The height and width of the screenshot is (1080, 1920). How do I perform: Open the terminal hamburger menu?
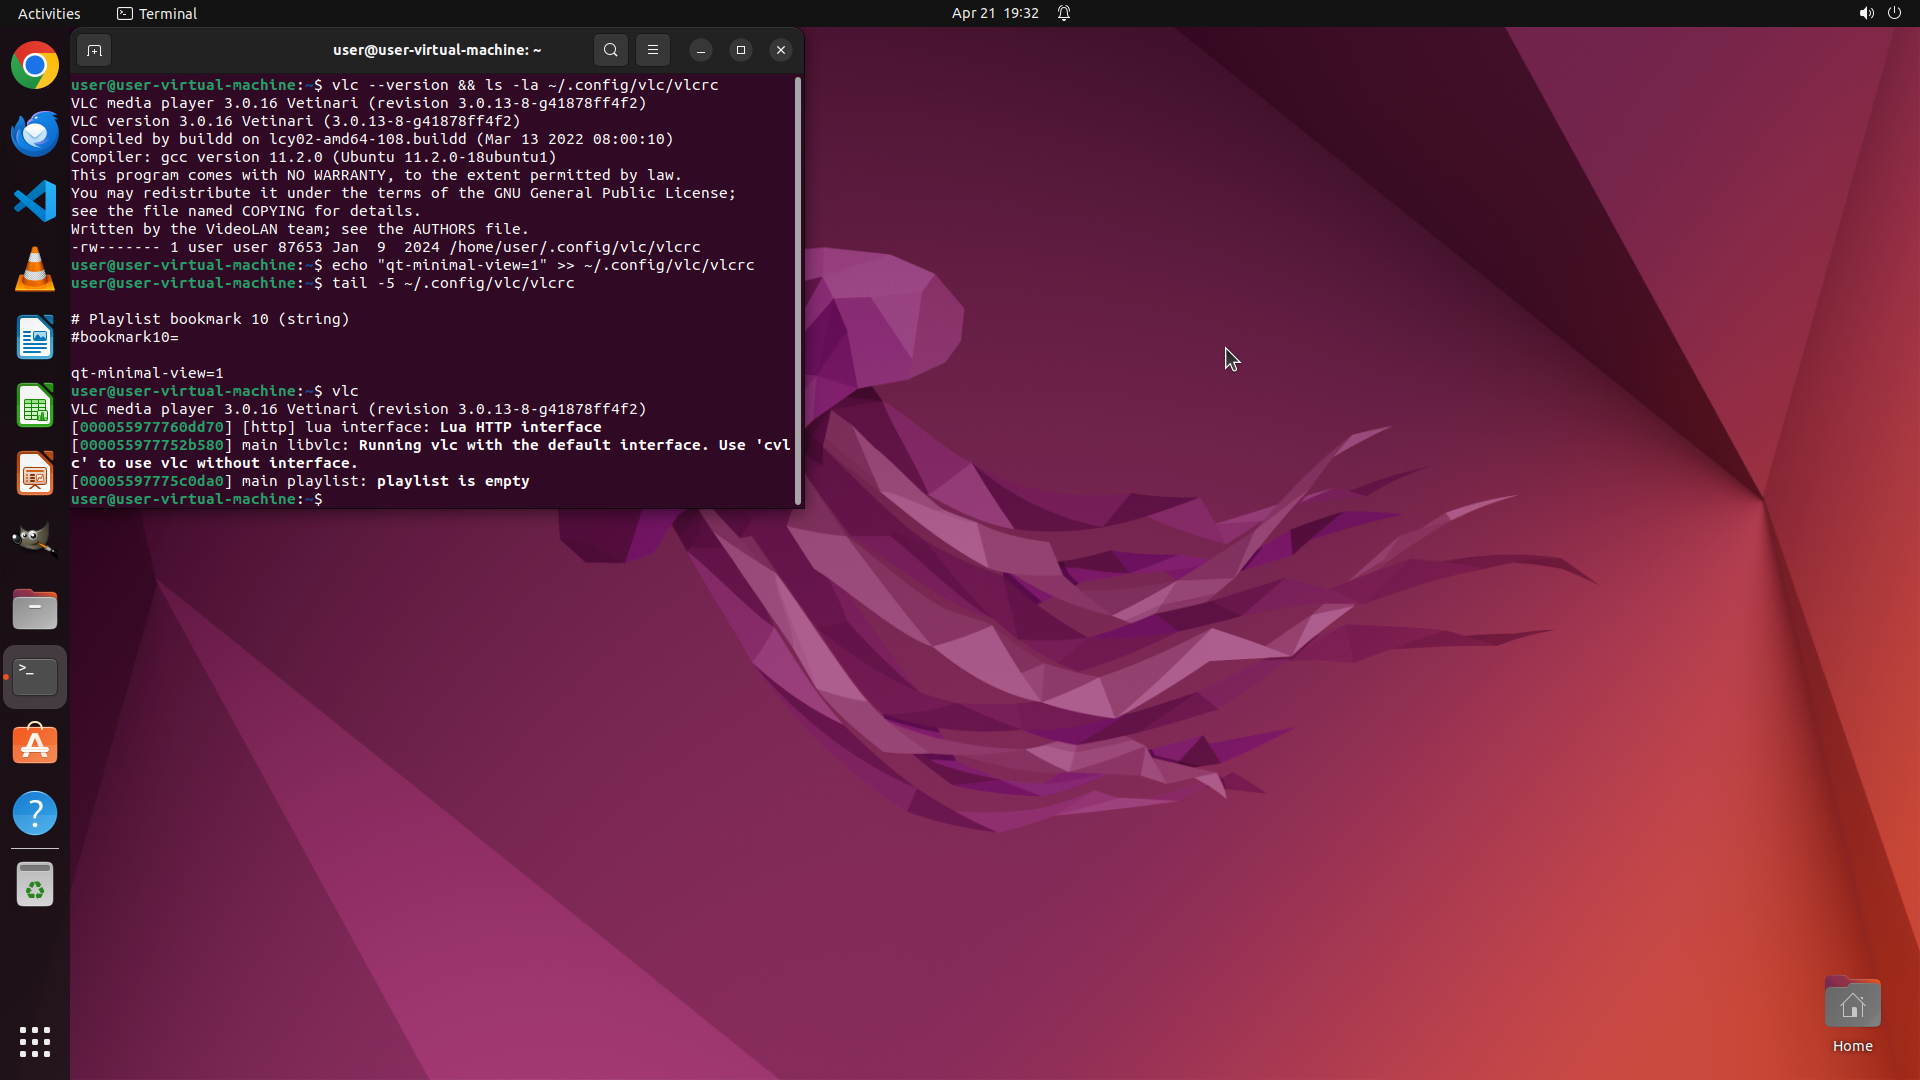tap(653, 50)
